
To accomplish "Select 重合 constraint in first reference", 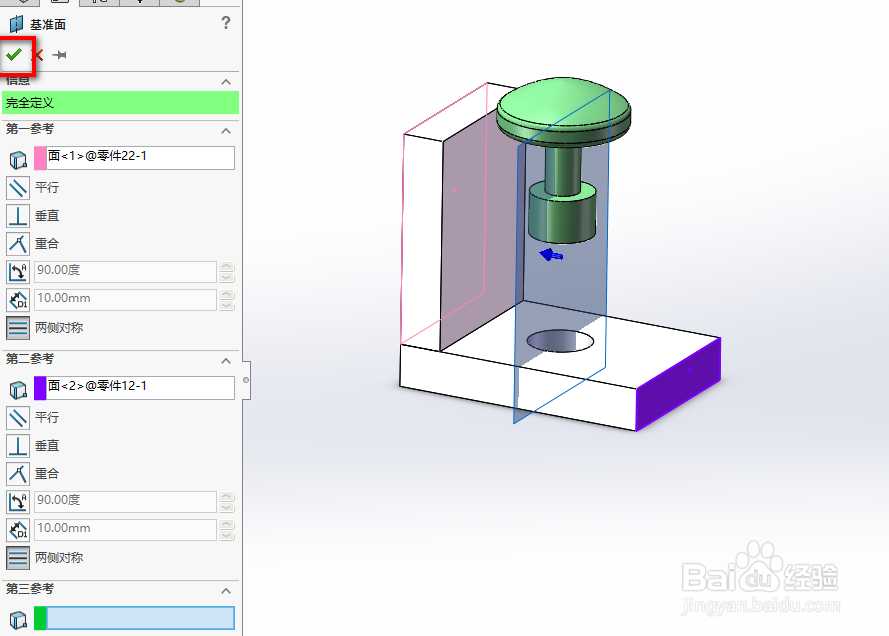I will (18, 244).
